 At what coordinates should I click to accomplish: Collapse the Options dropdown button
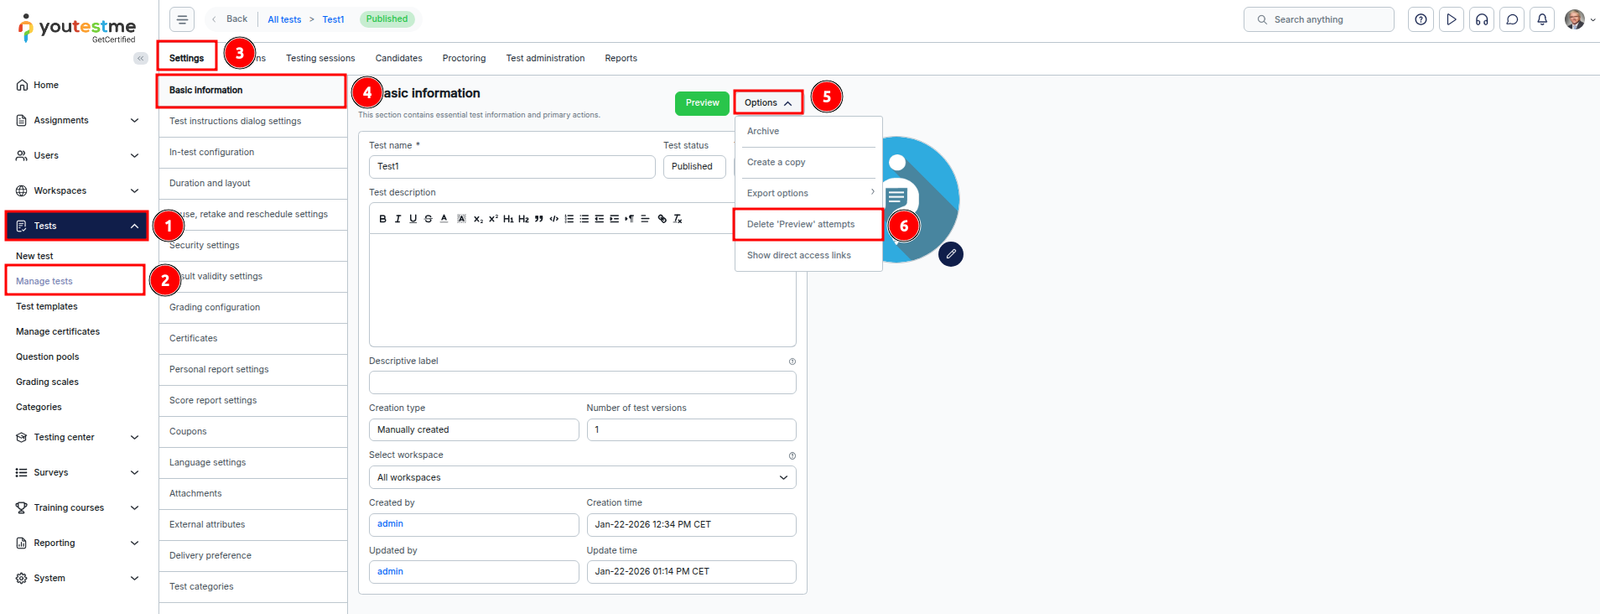(x=768, y=103)
